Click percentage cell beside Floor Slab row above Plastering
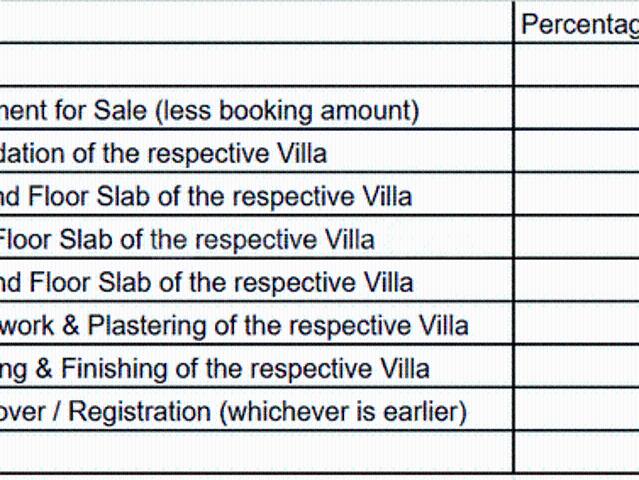The width and height of the screenshot is (639, 480). tap(577, 282)
